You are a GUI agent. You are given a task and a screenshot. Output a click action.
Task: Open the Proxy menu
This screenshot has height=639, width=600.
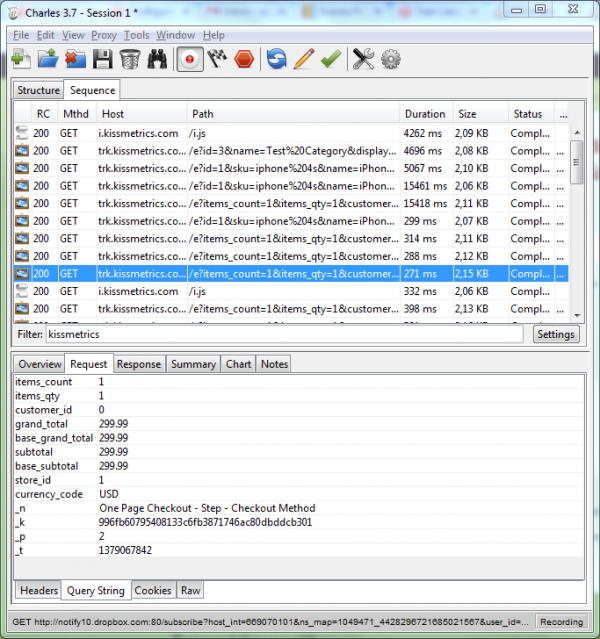[x=104, y=35]
